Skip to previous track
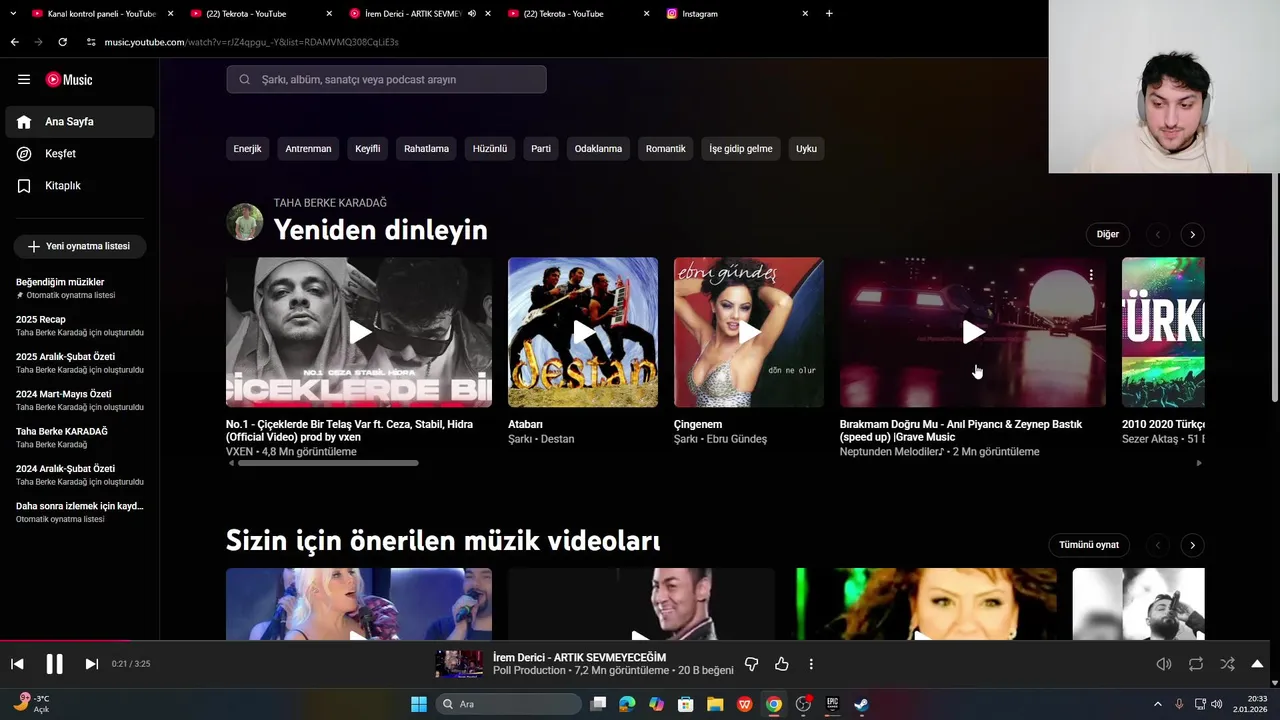Image resolution: width=1280 pixels, height=720 pixels. (x=17, y=664)
